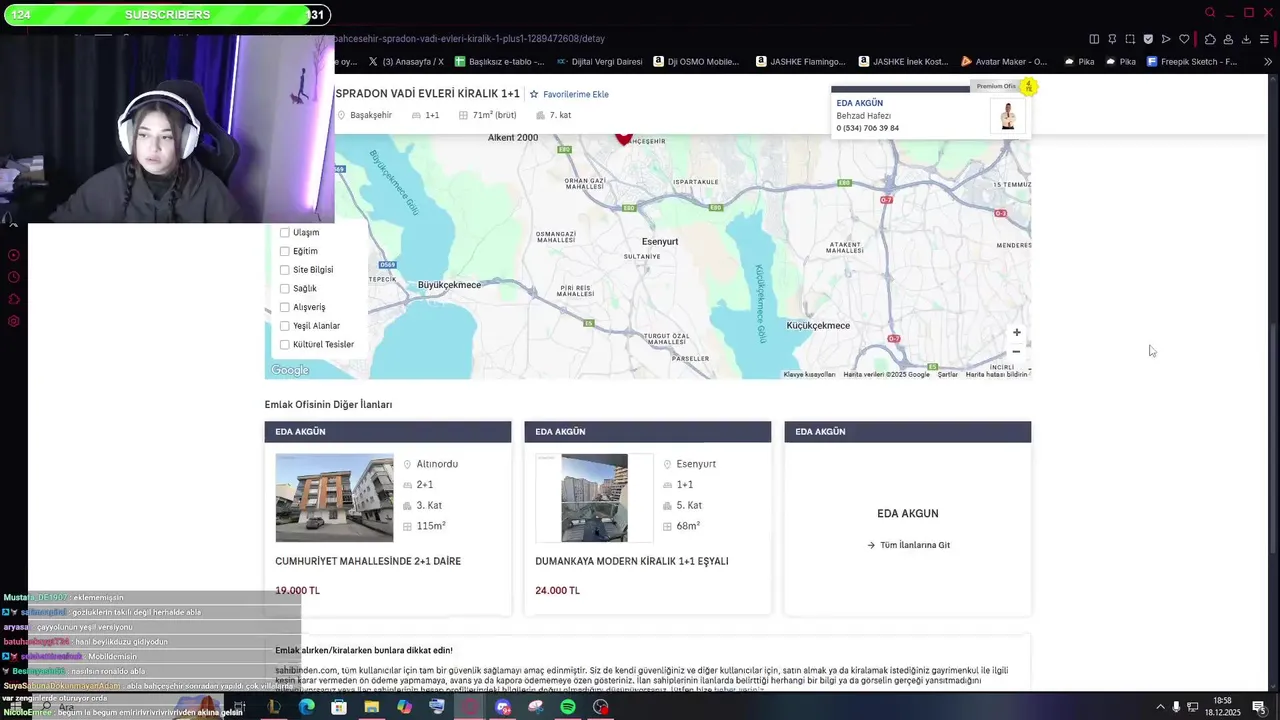Open the Cumhuriyet Mahallesinde 2+1 Daire listing
Viewport: 1280px width, 720px height.
[368, 561]
